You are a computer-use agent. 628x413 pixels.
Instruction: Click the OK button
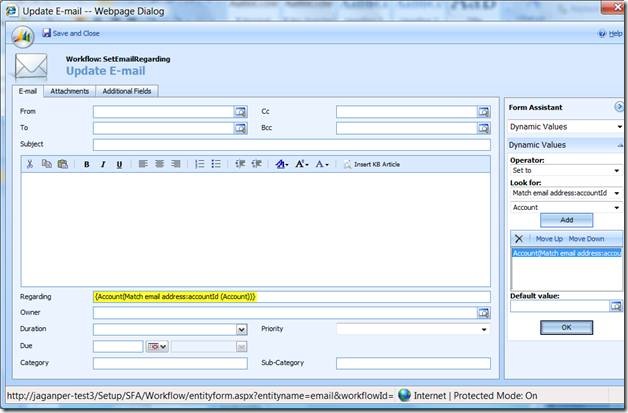point(566,327)
